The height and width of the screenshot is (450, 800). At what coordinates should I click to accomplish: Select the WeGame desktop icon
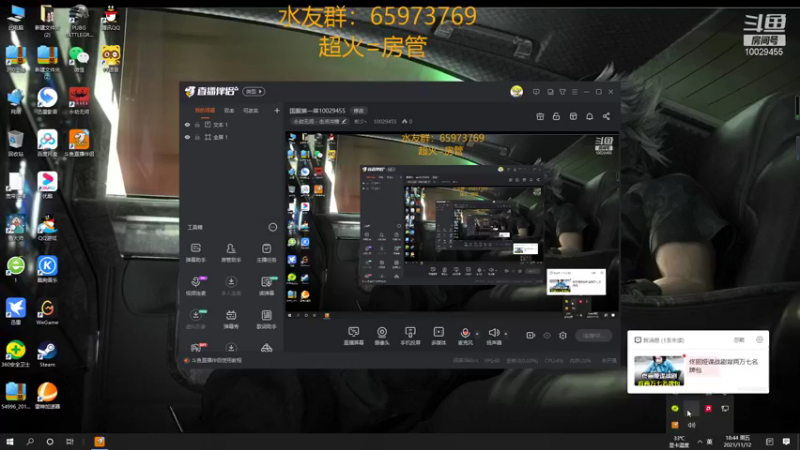(47, 312)
